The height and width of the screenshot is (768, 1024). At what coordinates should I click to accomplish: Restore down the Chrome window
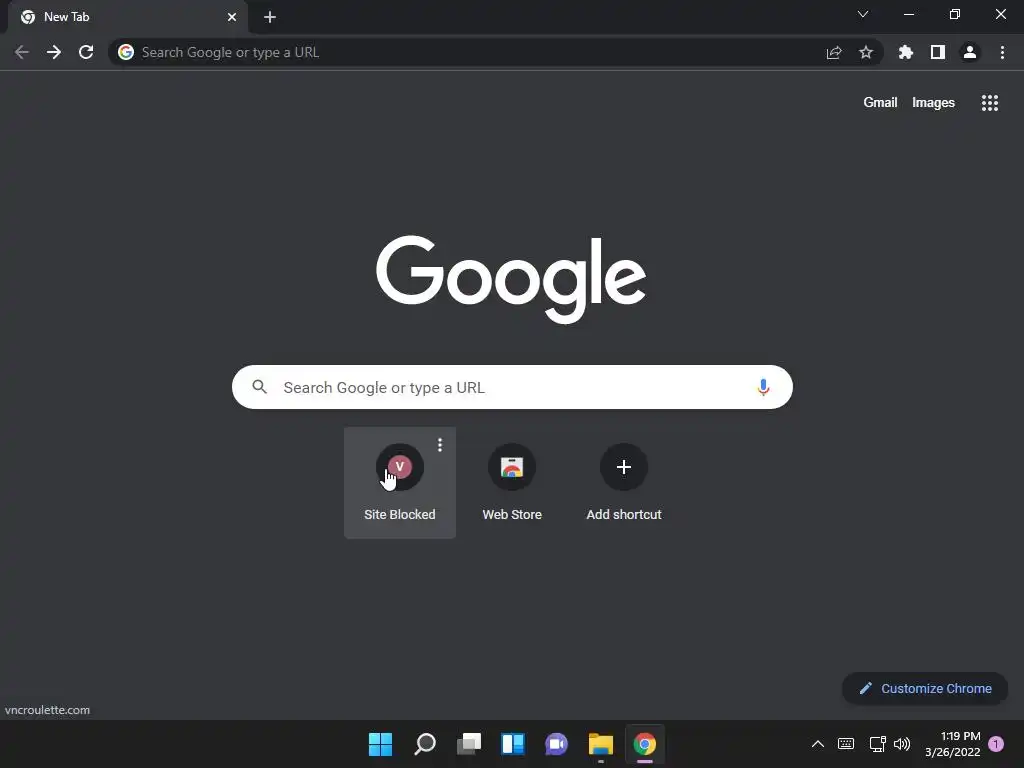[x=955, y=14]
